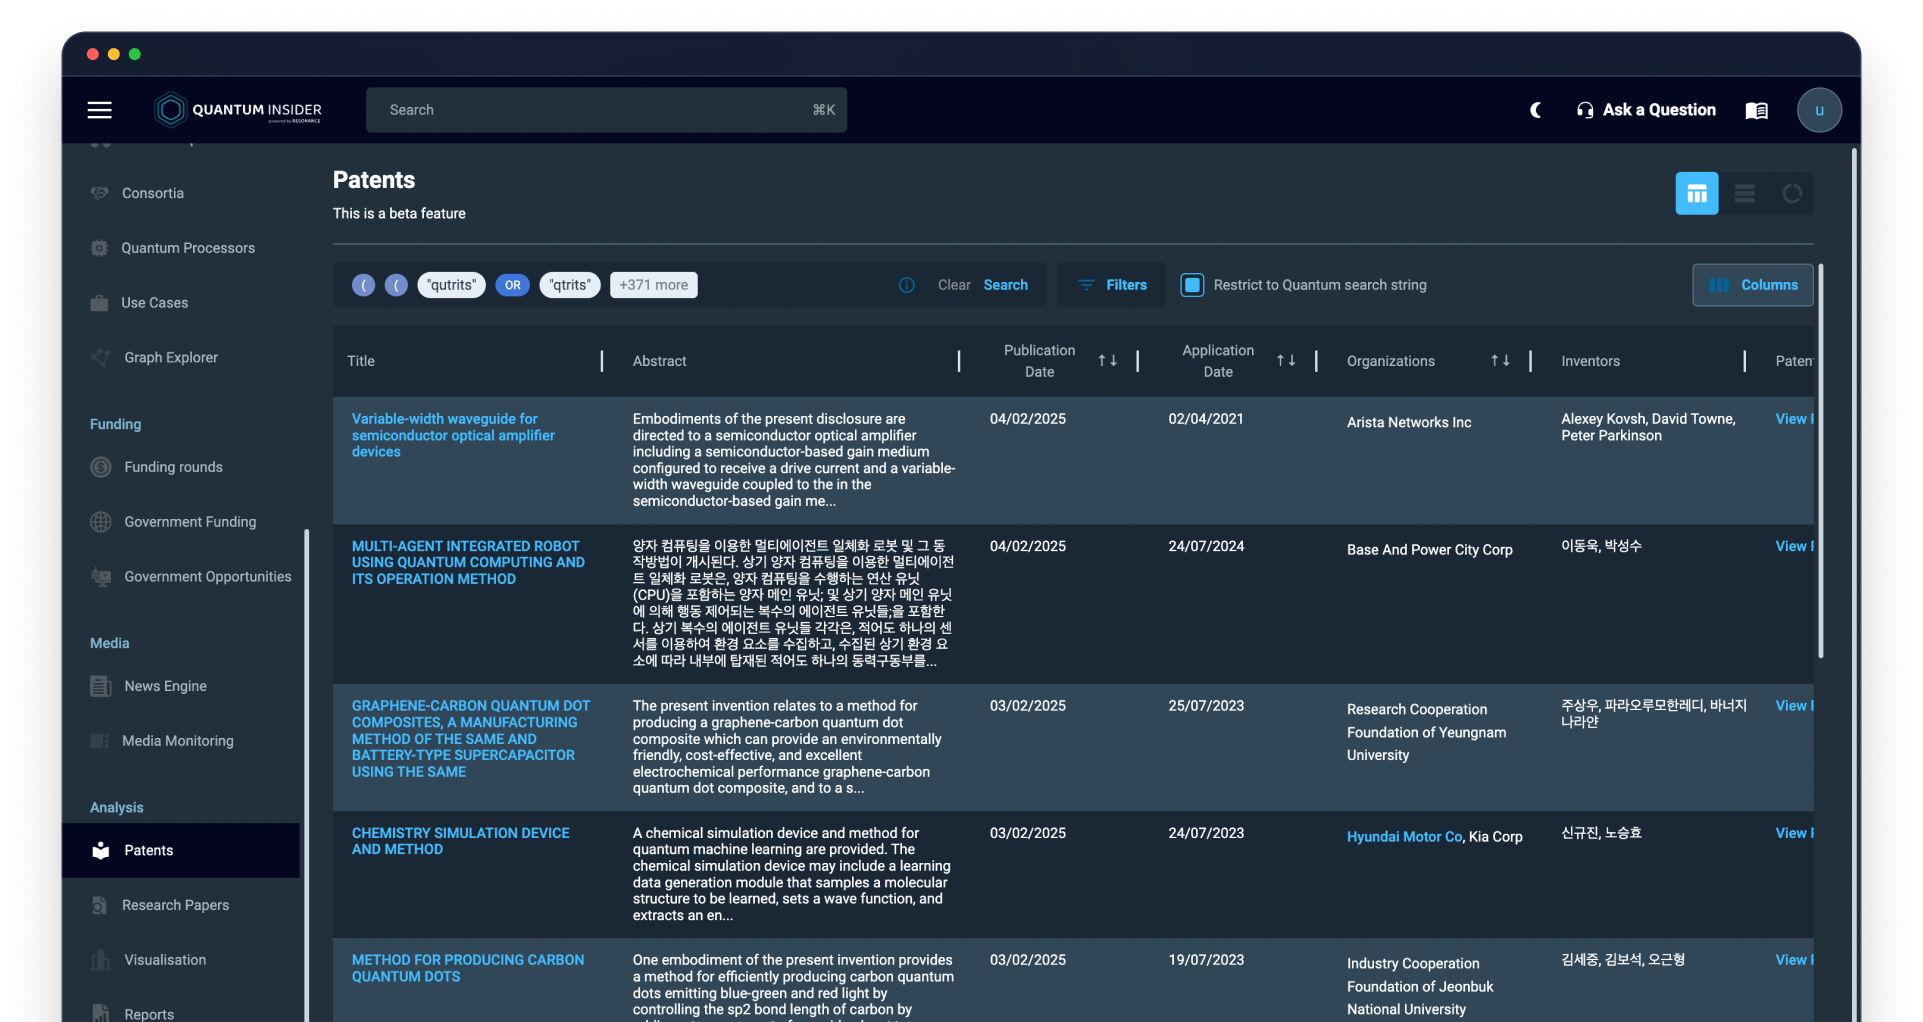Select the "qutrits" search chip
The image size is (1923, 1022).
(x=451, y=285)
